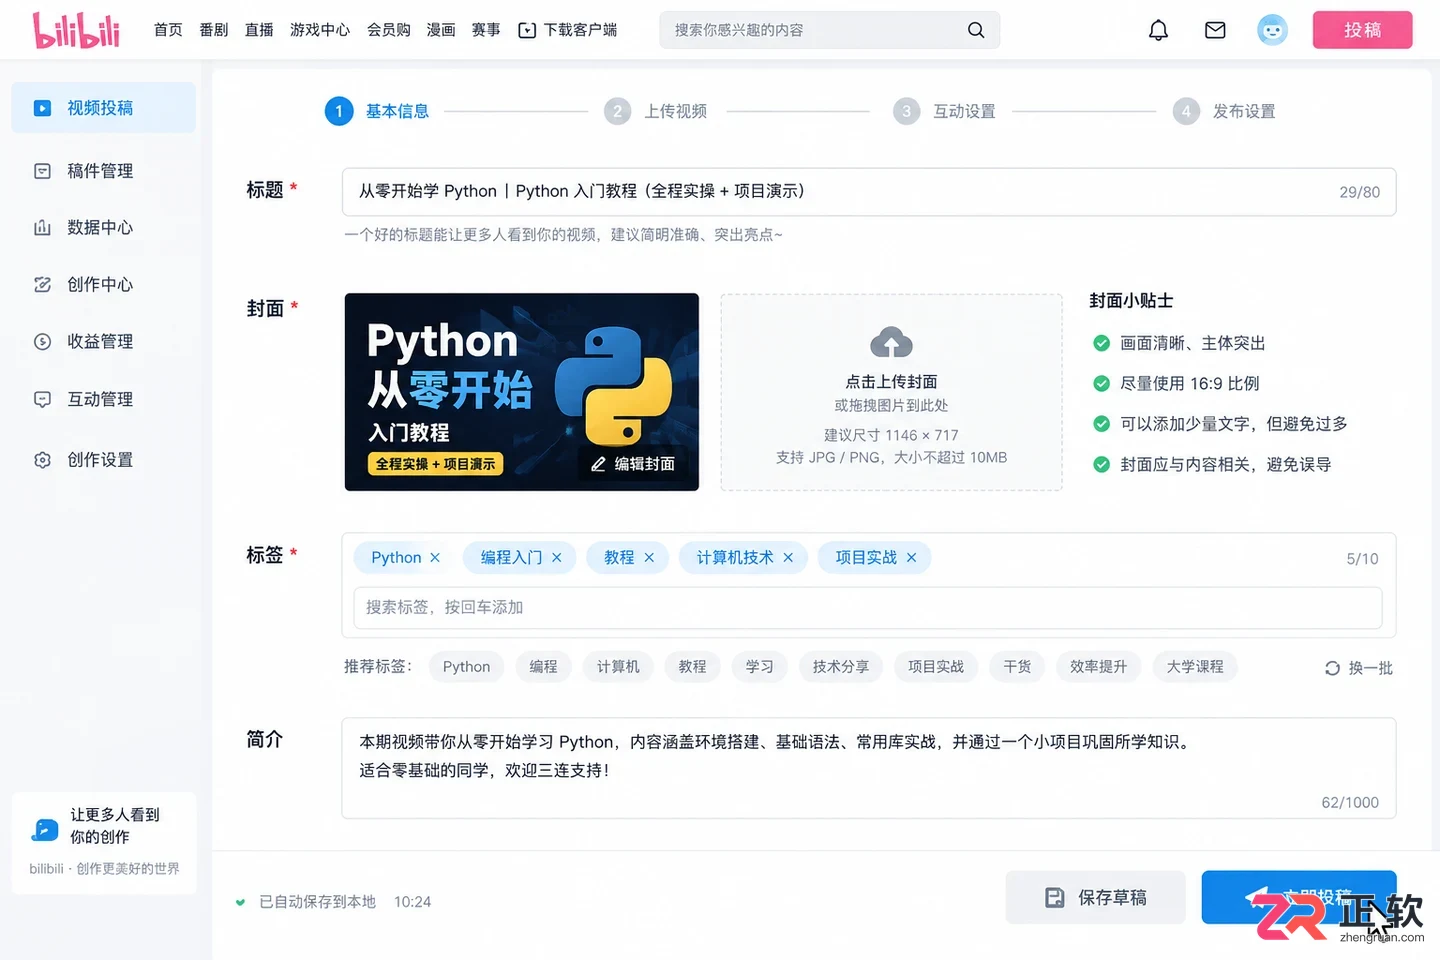Click the 收益管理 coin icon
This screenshot has width=1440, height=960.
point(42,342)
